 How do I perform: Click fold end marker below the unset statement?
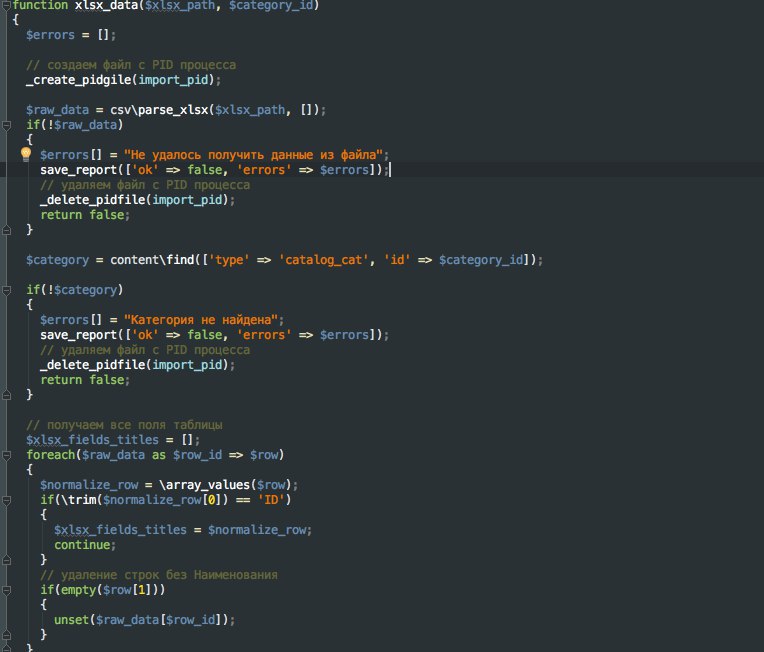point(6,635)
